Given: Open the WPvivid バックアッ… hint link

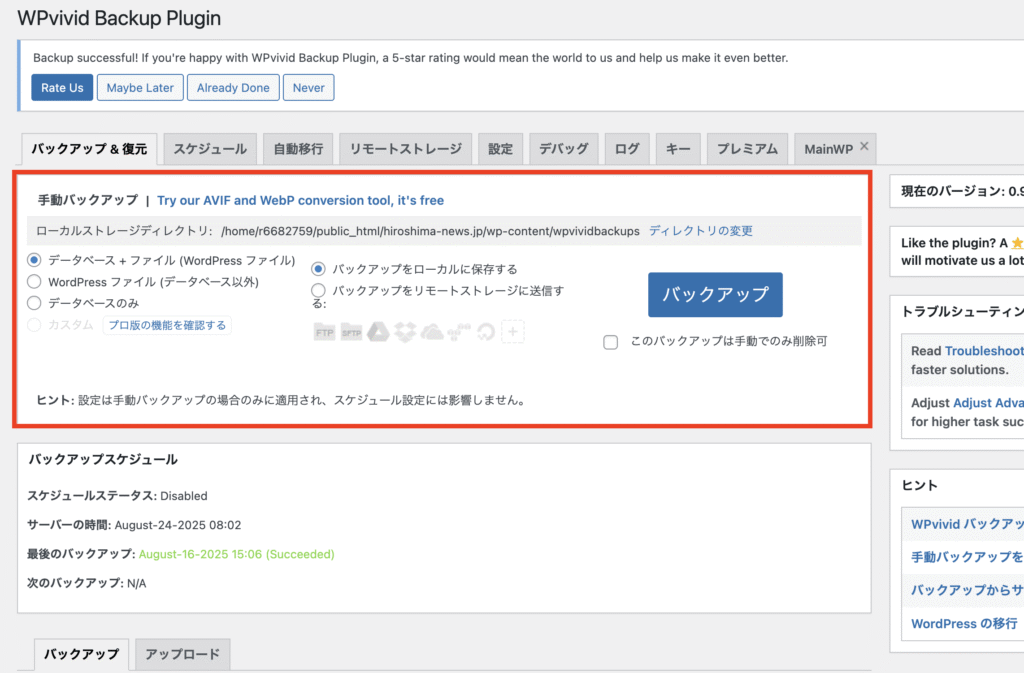Looking at the screenshot, I should point(967,524).
